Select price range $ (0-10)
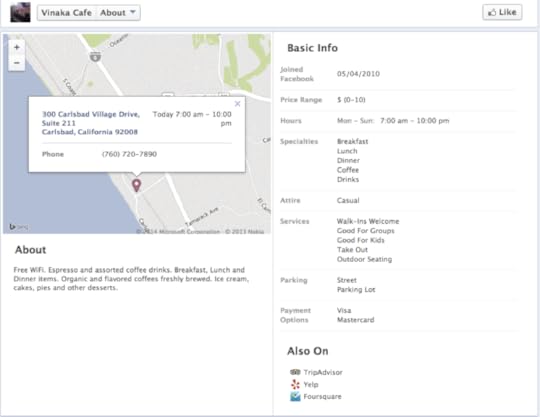540x417 pixels. (351, 100)
